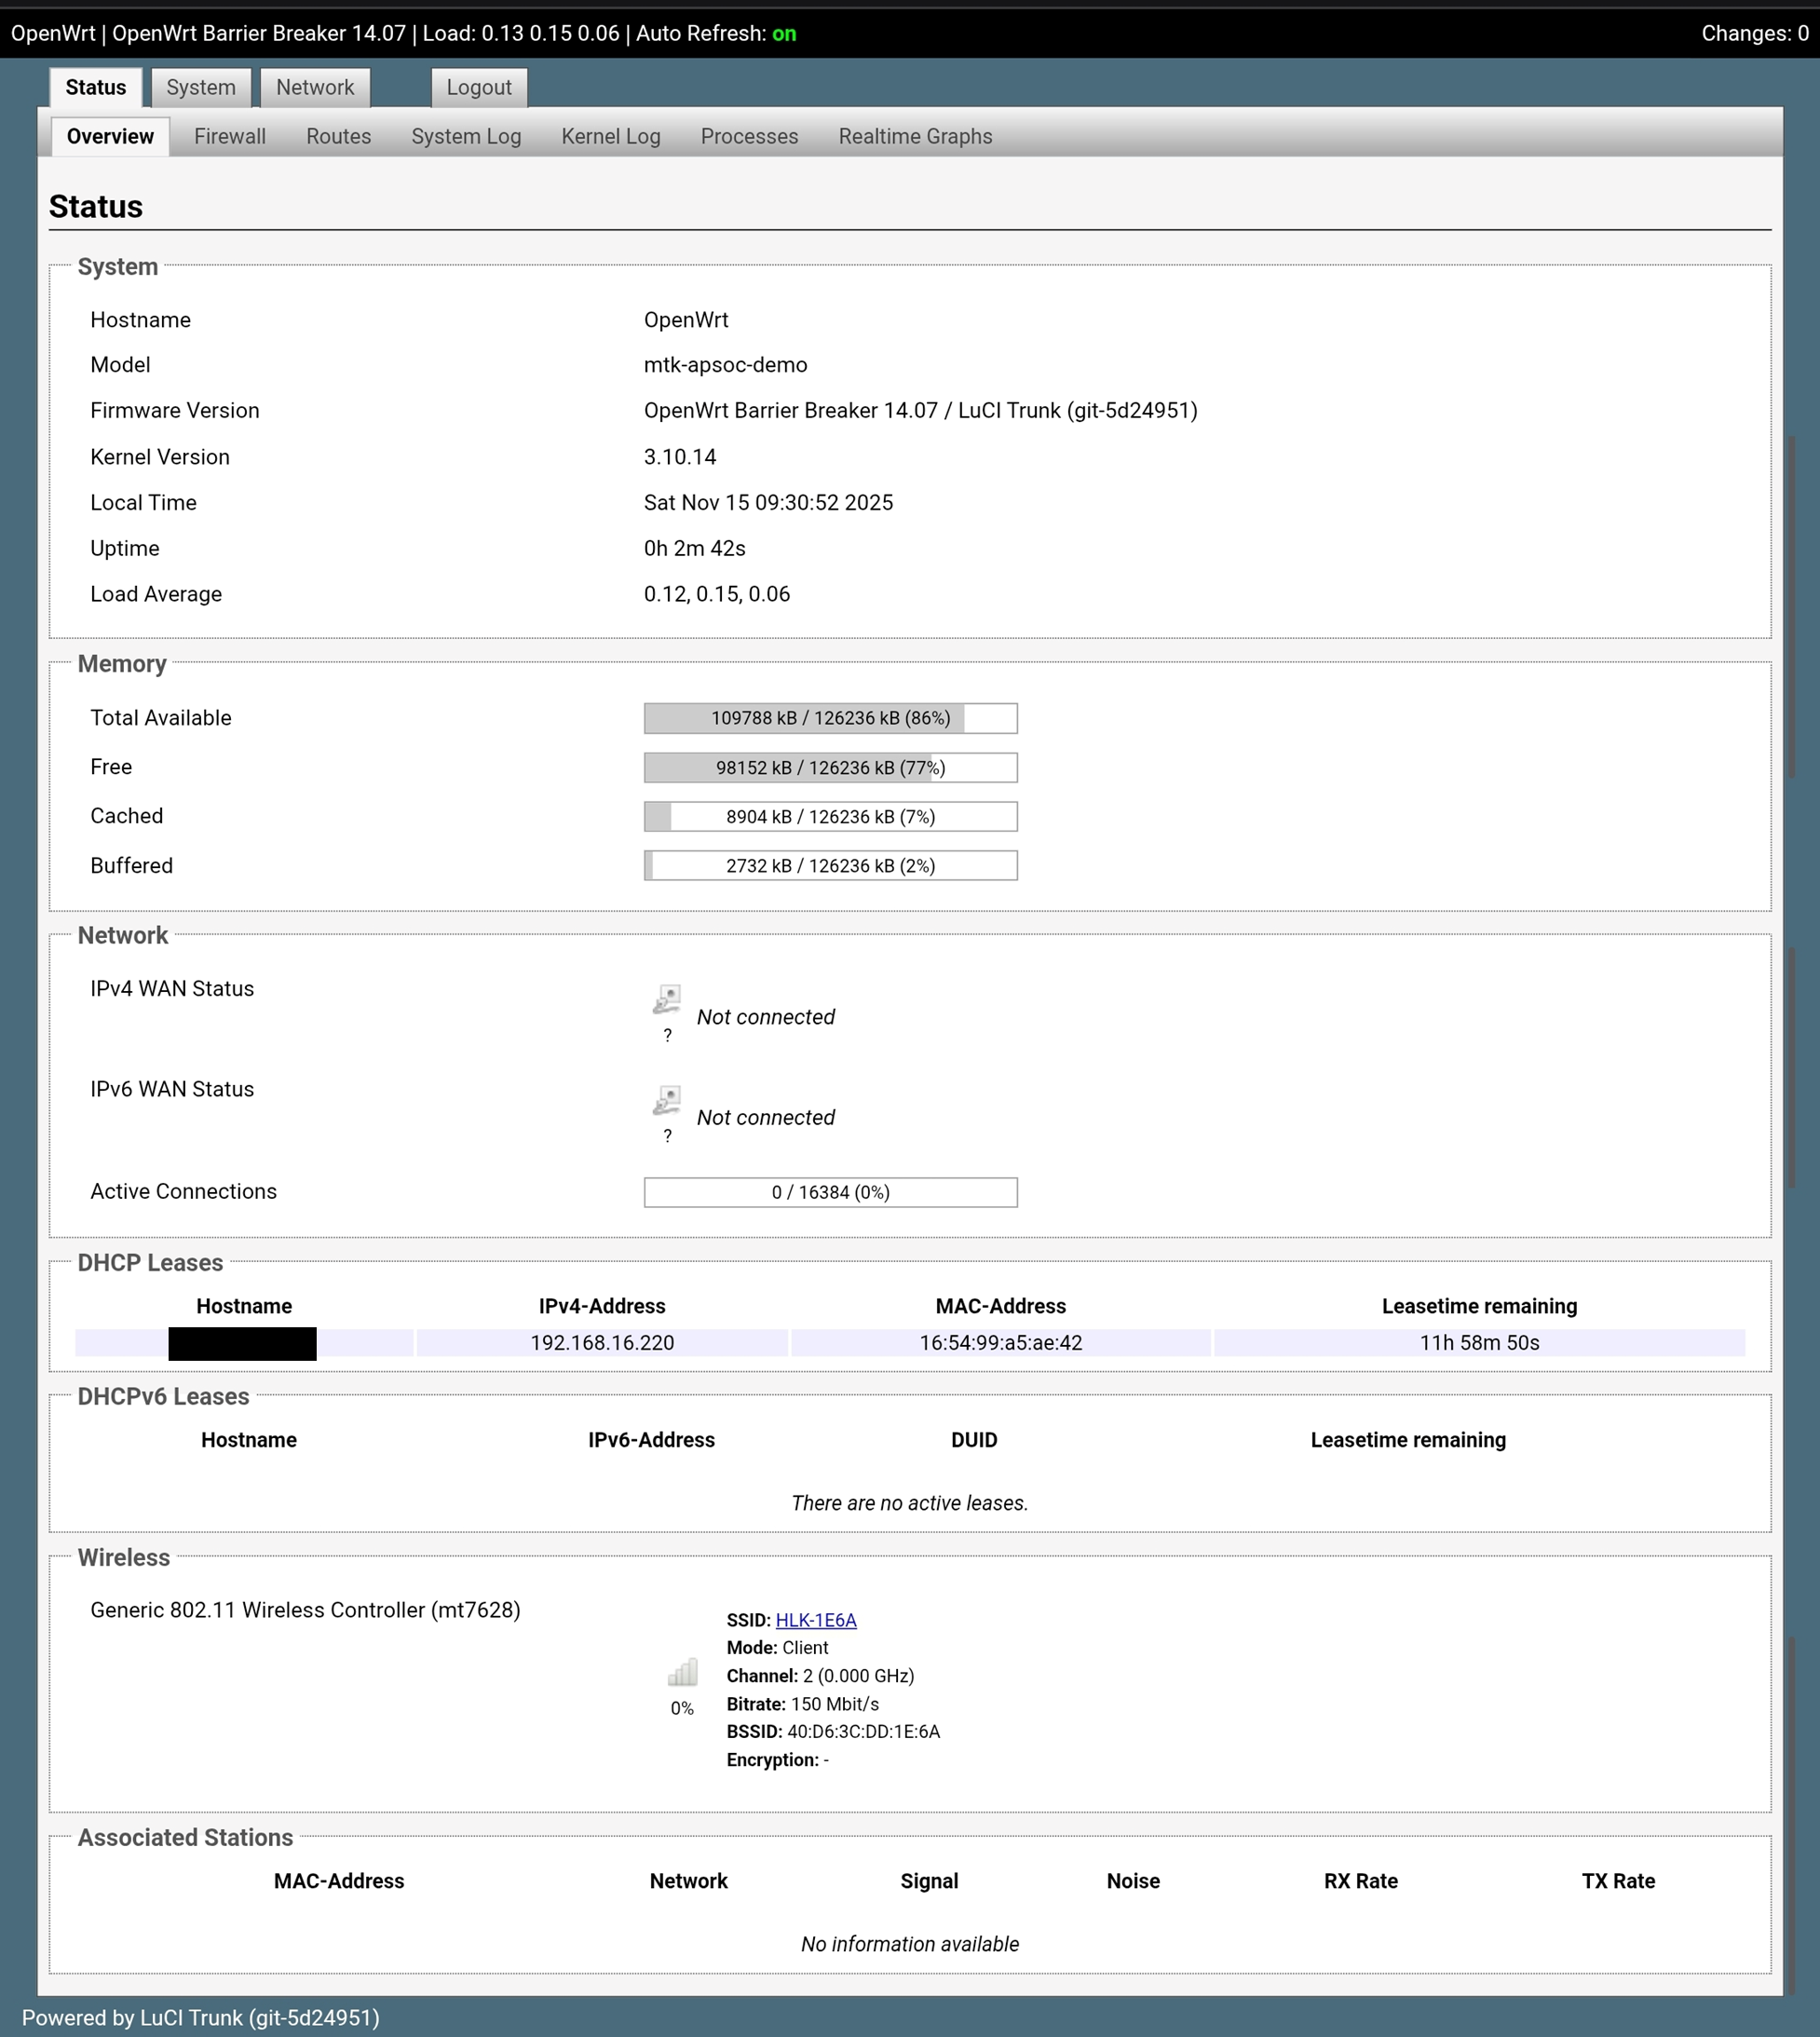Switch to the System top tab

click(200, 88)
